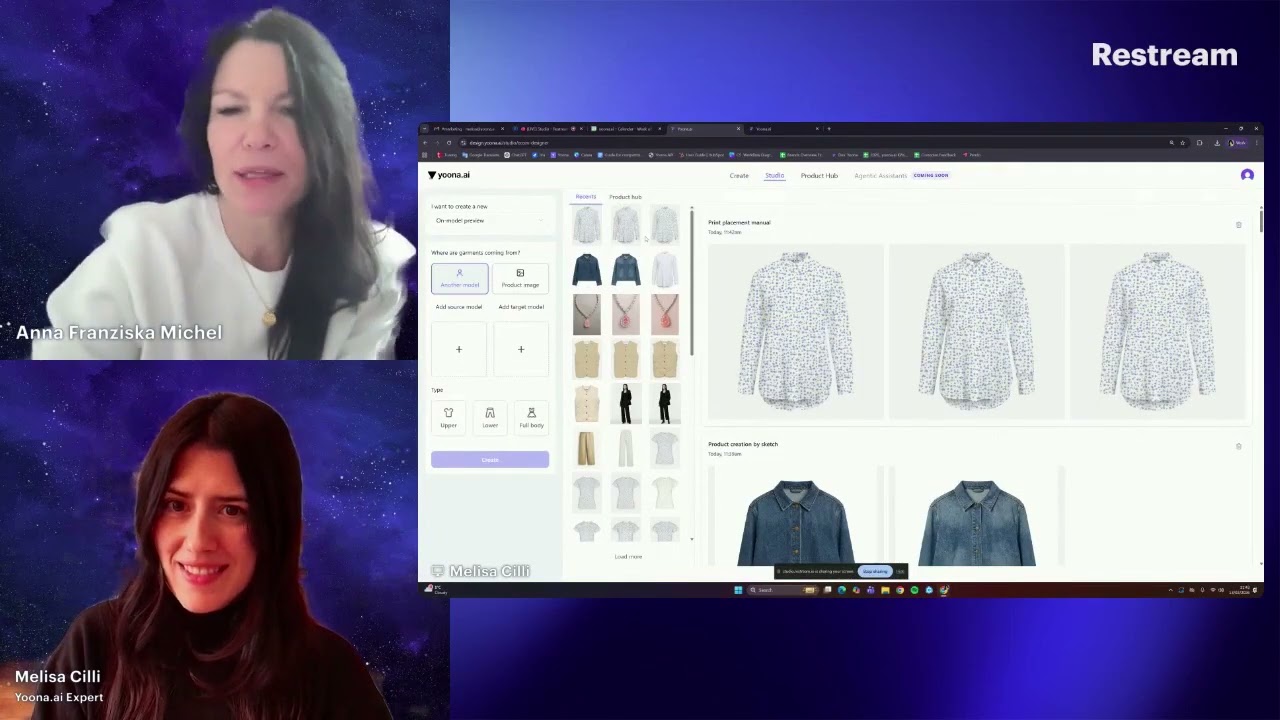Screen dimensions: 1280x720
Task: Delete the Print placement manual project
Action: 1238,225
